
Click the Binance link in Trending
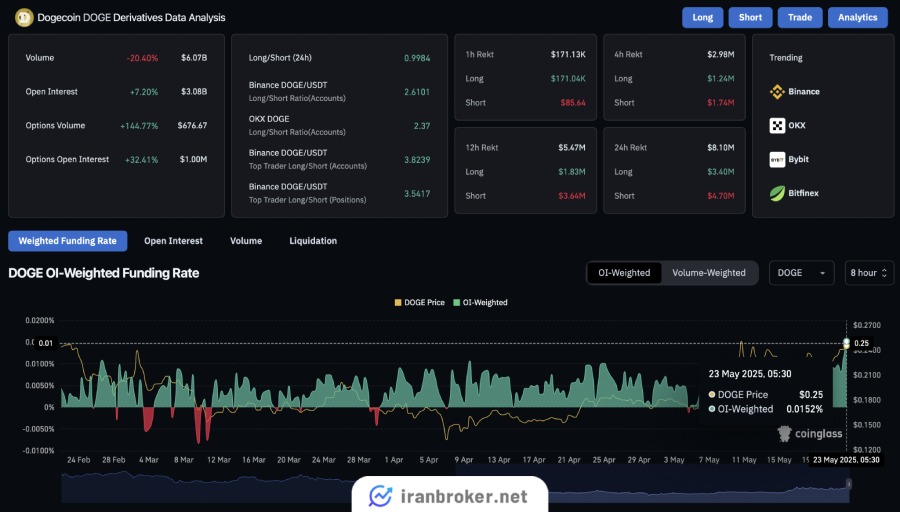click(x=804, y=92)
